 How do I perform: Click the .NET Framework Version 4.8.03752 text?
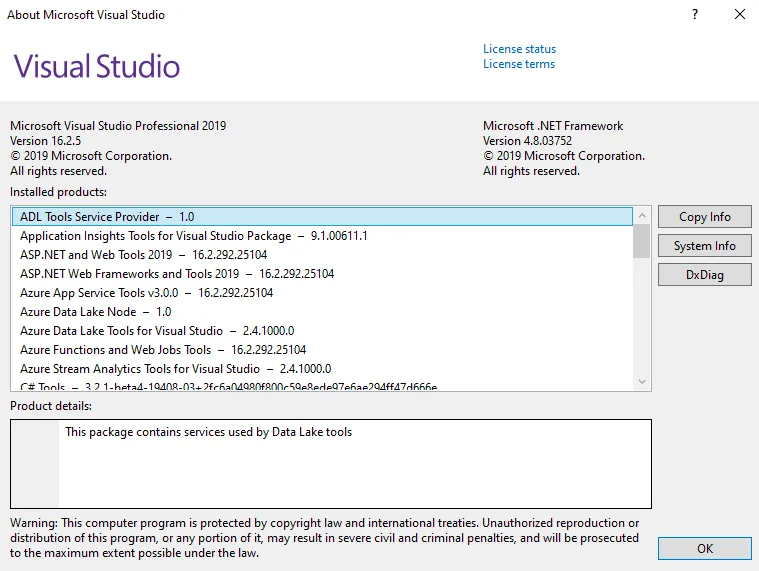click(x=527, y=141)
